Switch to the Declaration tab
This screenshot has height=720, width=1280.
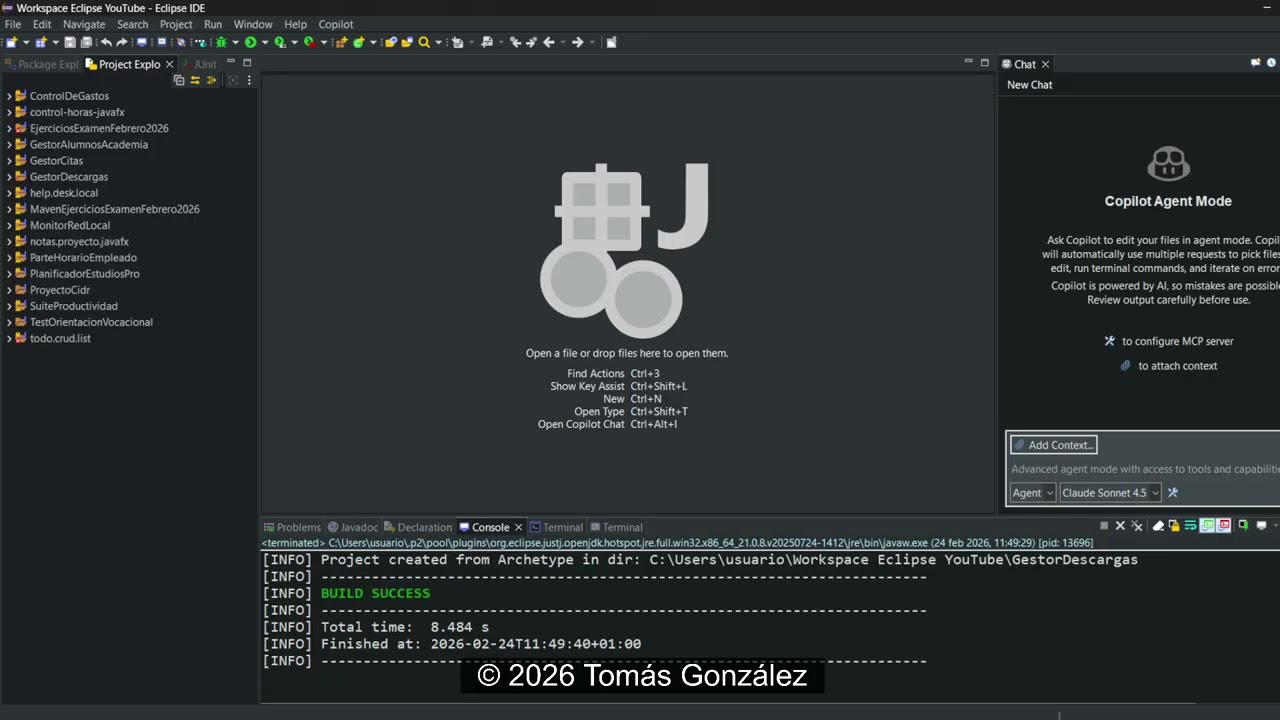tap(418, 527)
